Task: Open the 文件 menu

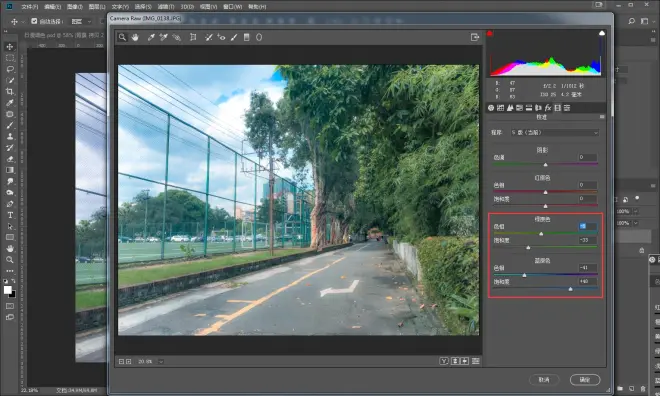Action: pyautogui.click(x=29, y=7)
